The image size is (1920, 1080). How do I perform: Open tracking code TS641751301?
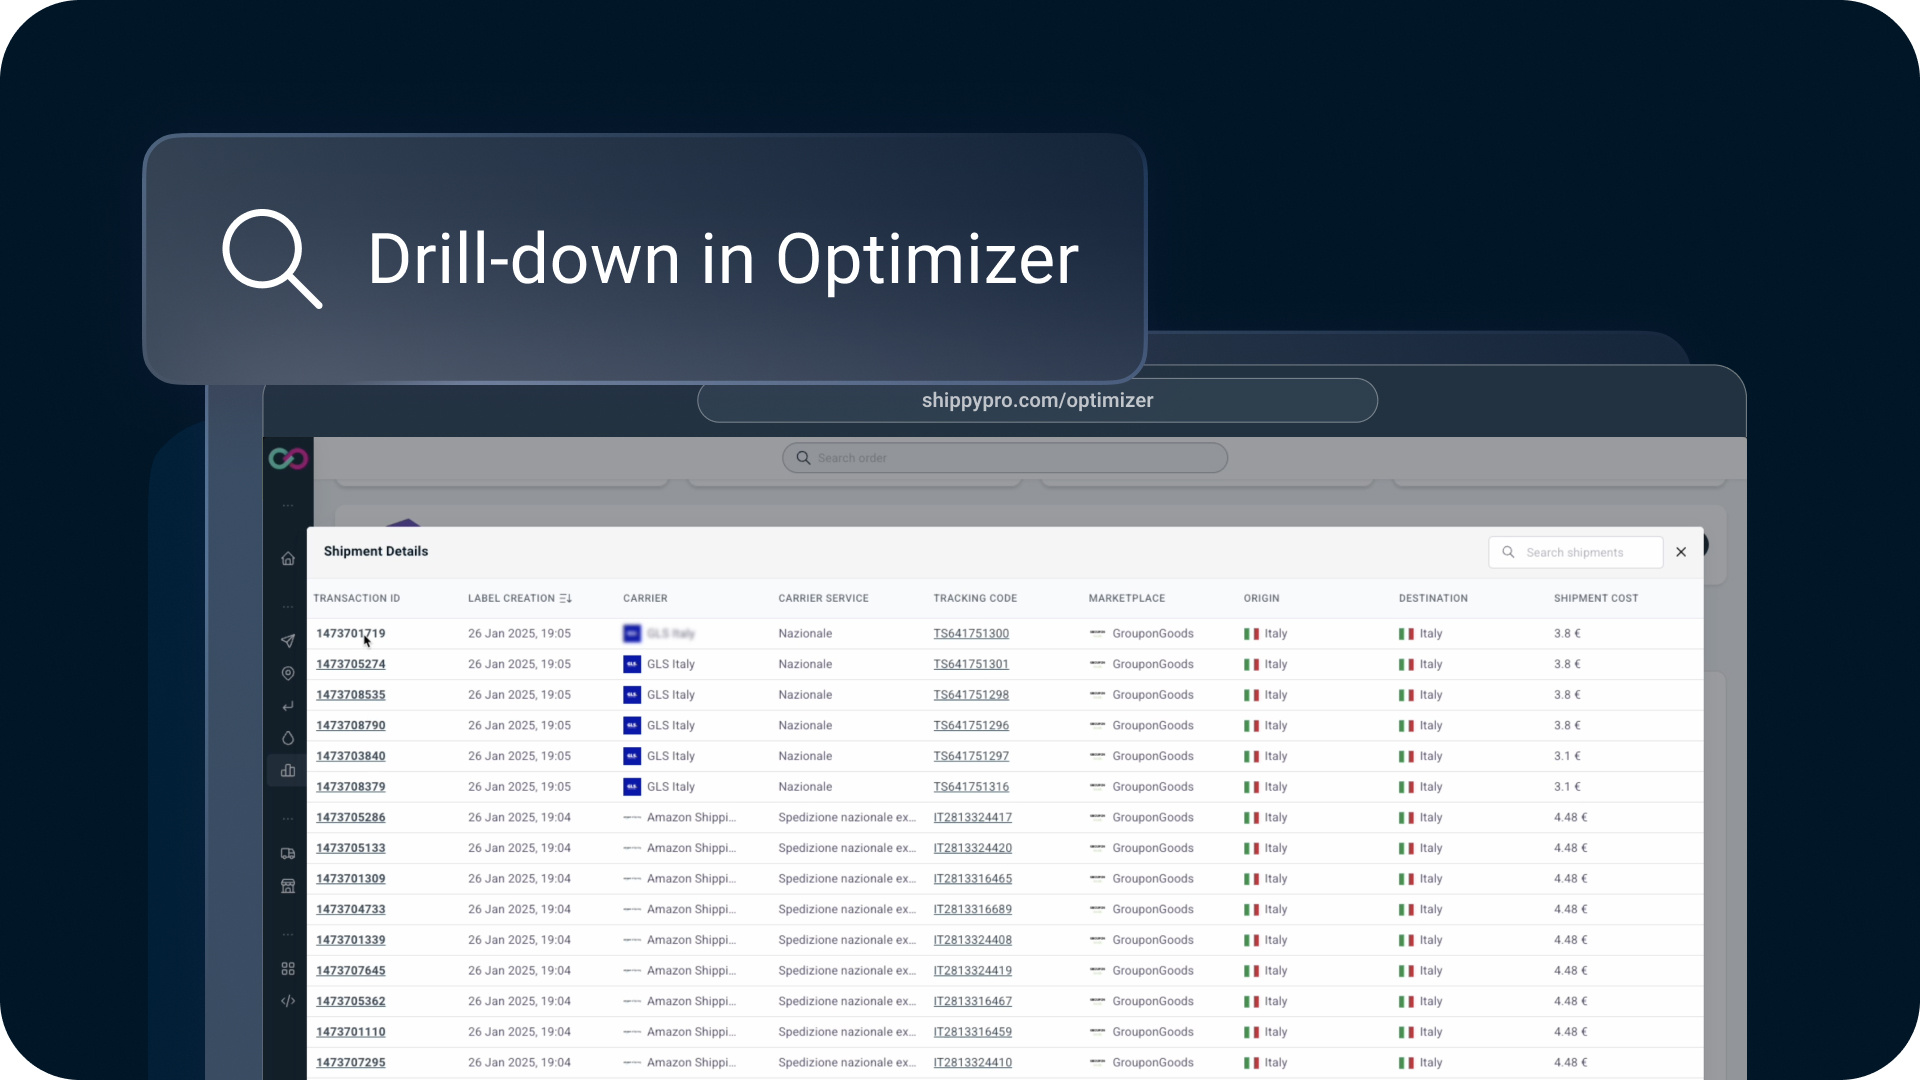point(971,664)
